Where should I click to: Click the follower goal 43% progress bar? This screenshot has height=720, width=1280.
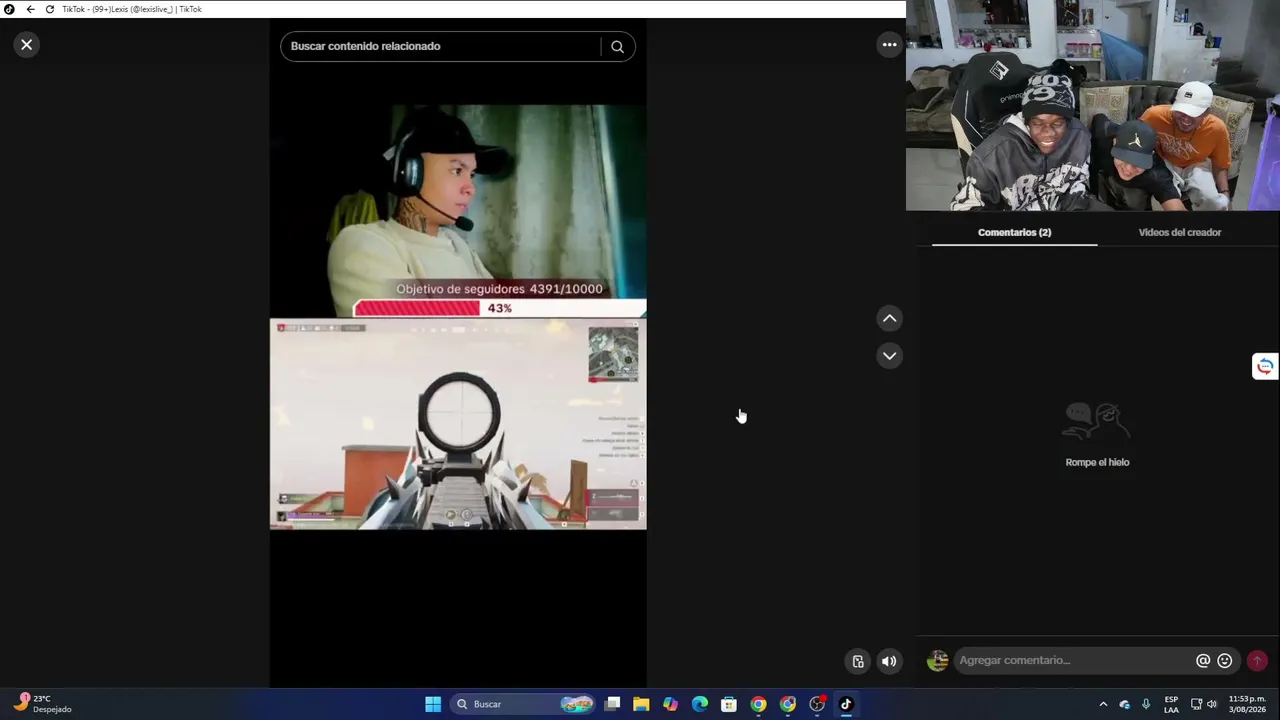point(500,308)
